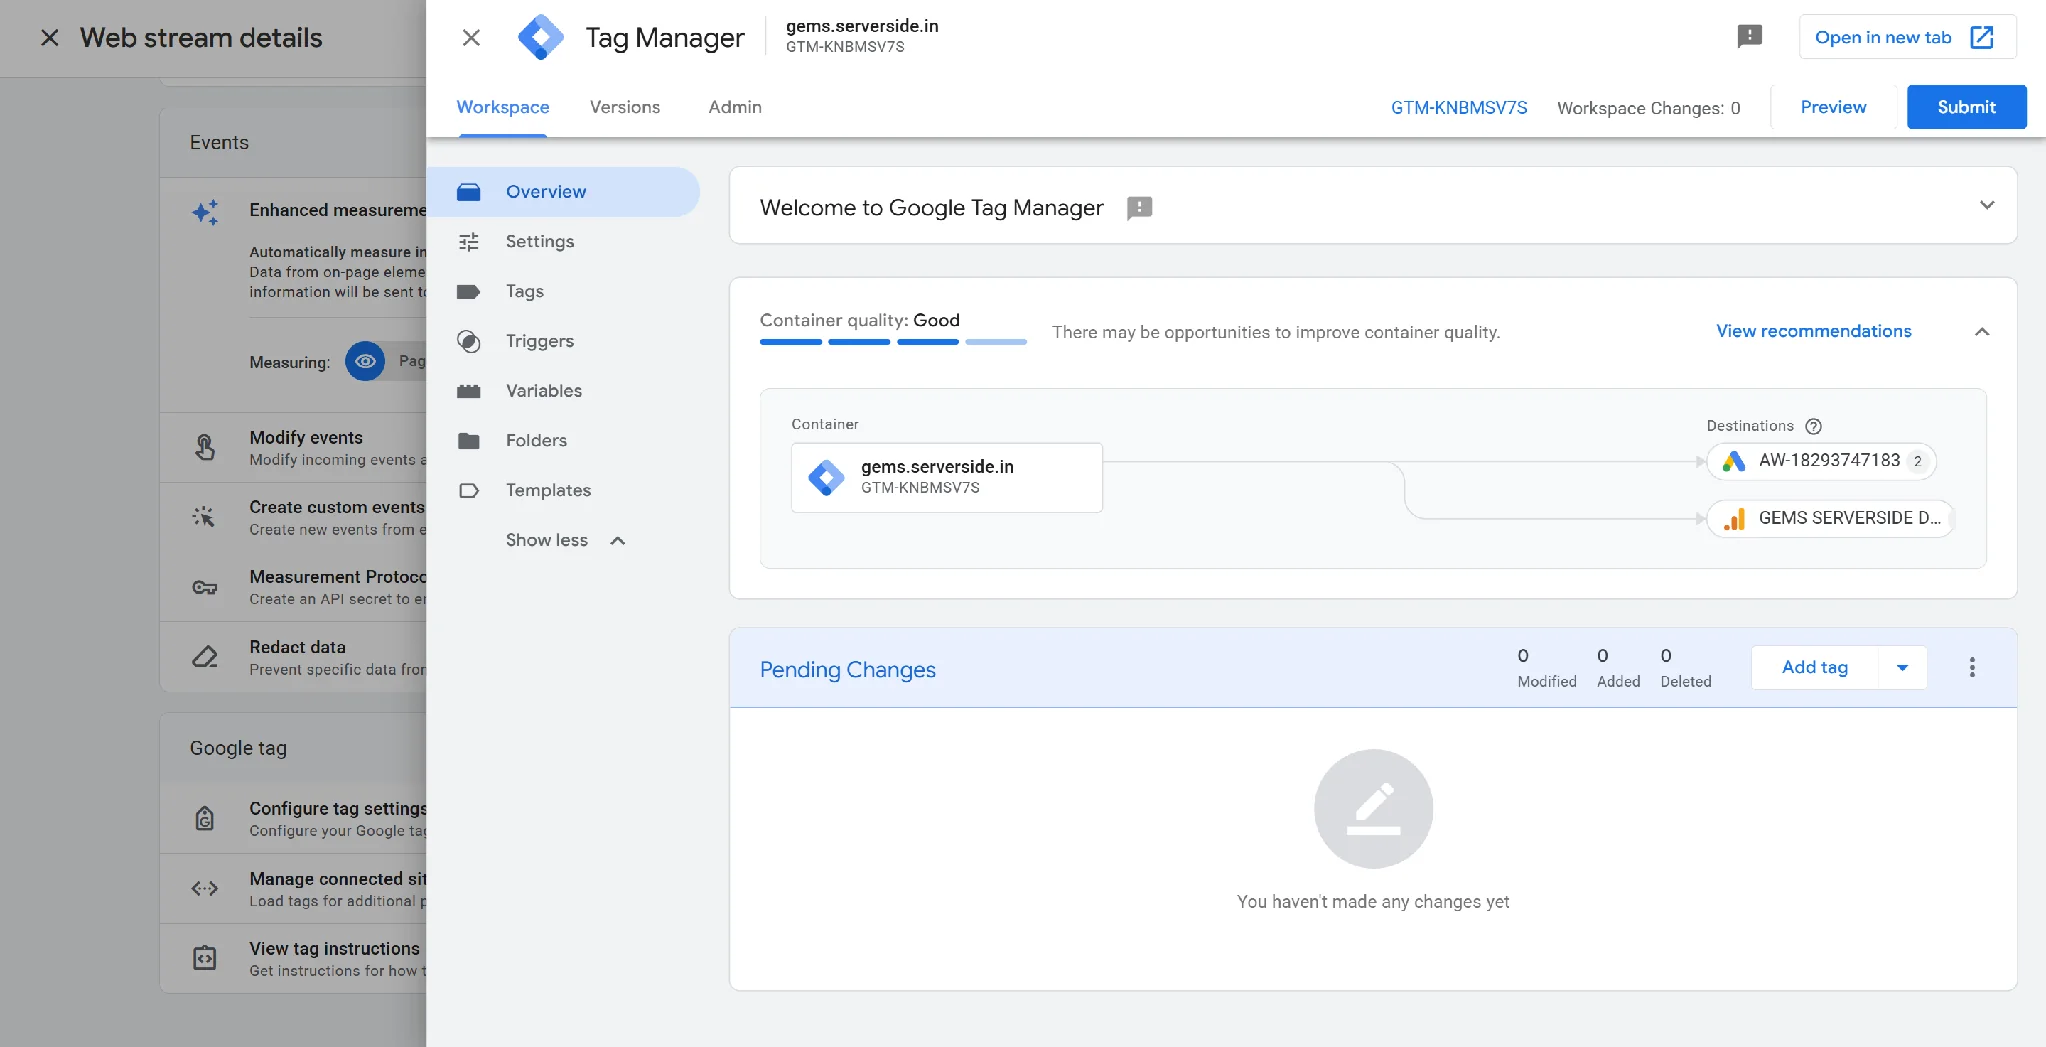Click Workspace Changes: 0 text
This screenshot has height=1047, width=2046.
(x=1648, y=108)
